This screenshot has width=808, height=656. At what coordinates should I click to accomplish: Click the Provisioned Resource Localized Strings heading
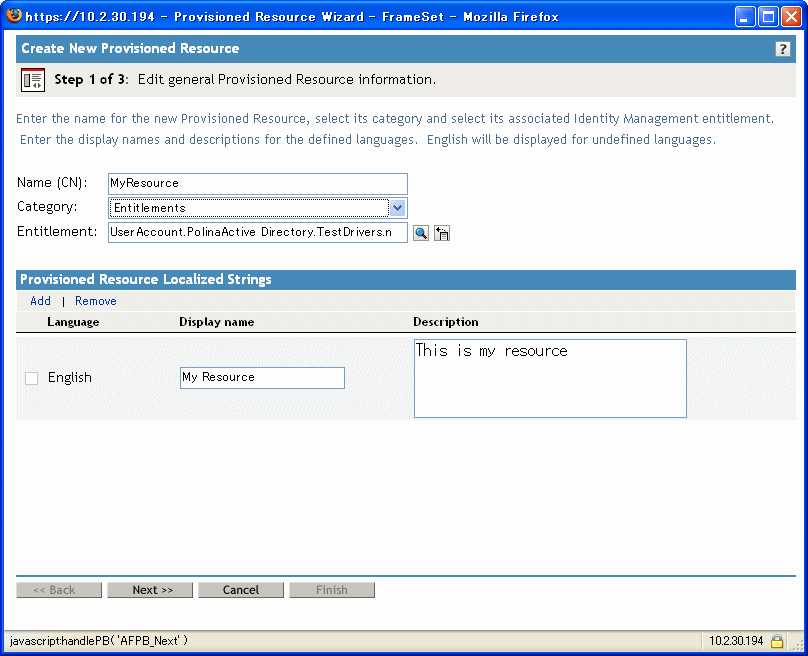click(146, 279)
